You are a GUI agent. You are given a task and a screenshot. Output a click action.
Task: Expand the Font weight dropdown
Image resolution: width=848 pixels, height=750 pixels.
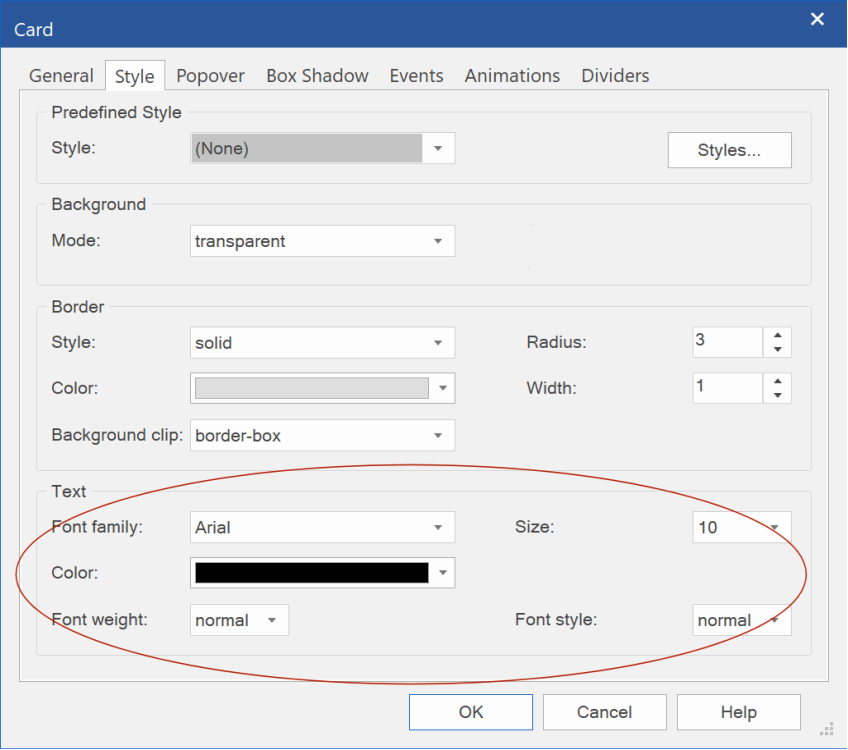click(272, 620)
